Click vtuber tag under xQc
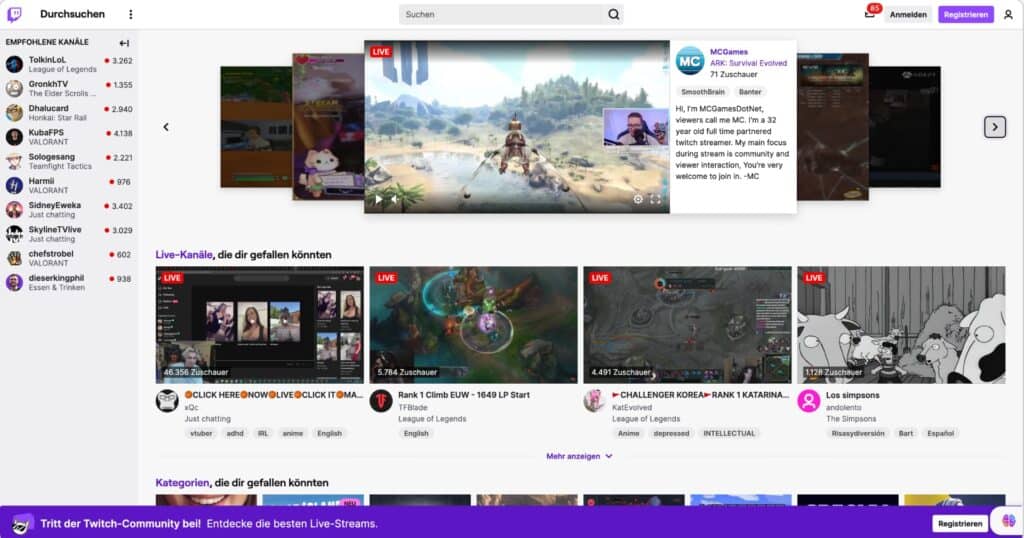The width and height of the screenshot is (1024, 538). pyautogui.click(x=201, y=434)
